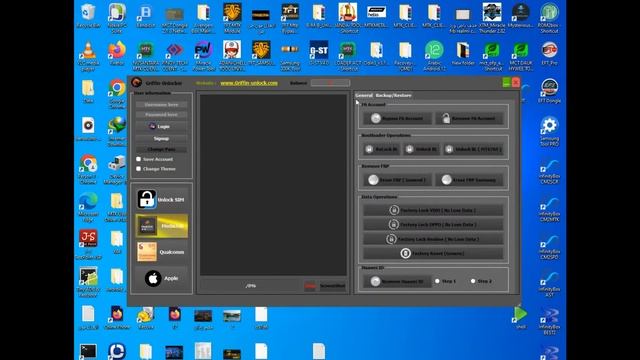The height and width of the screenshot is (360, 640).
Task: Click the Griffin Unlocker logo icon
Action: click(x=137, y=82)
